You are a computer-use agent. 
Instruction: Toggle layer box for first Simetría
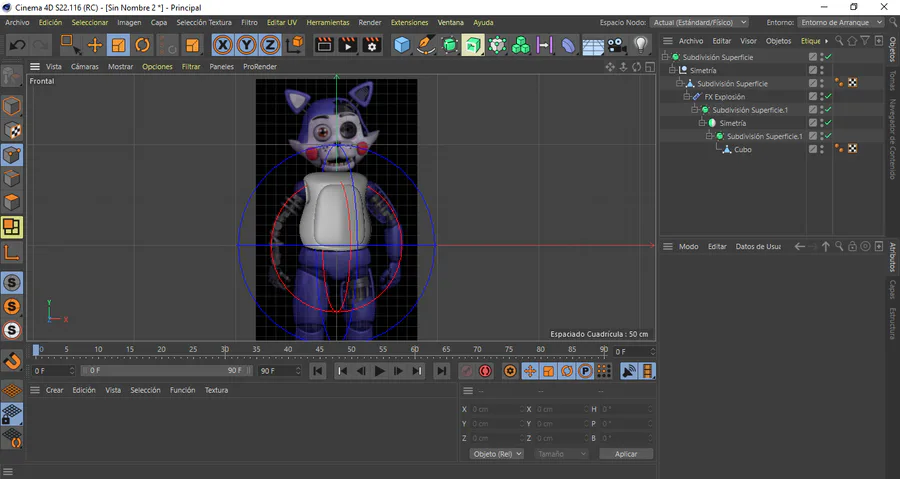[x=813, y=70]
